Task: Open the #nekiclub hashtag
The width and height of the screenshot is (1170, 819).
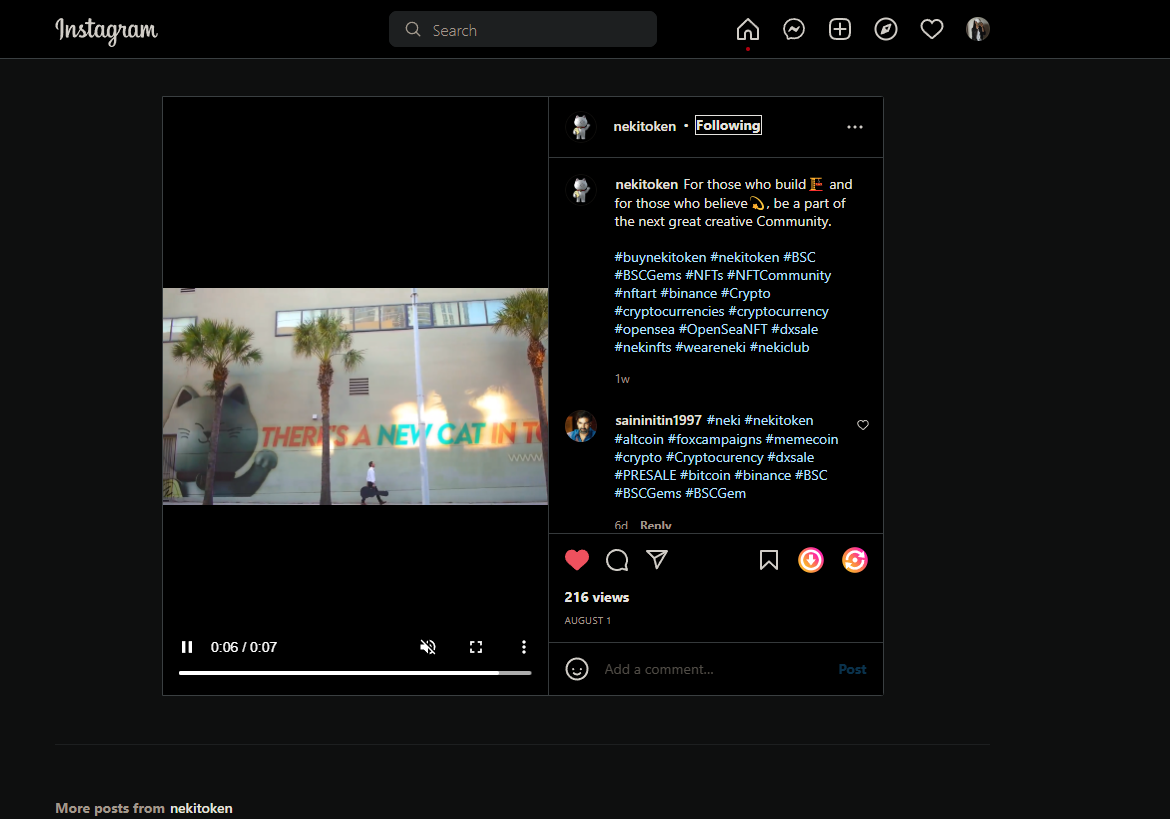Action: click(x=780, y=347)
